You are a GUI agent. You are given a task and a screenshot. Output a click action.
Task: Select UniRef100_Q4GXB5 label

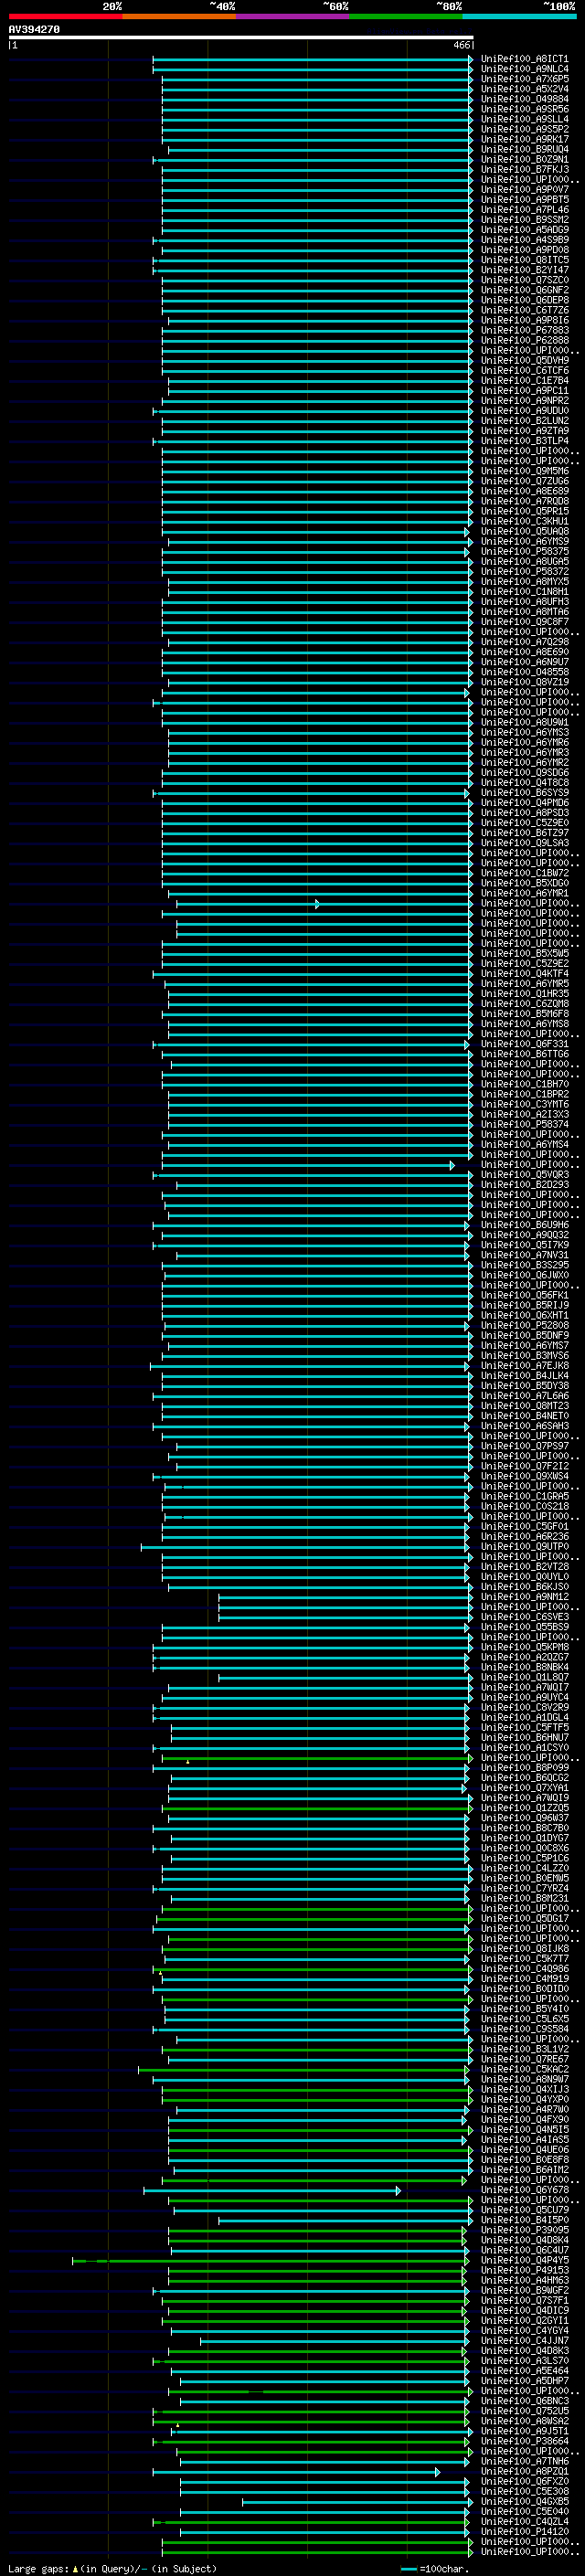click(525, 2500)
